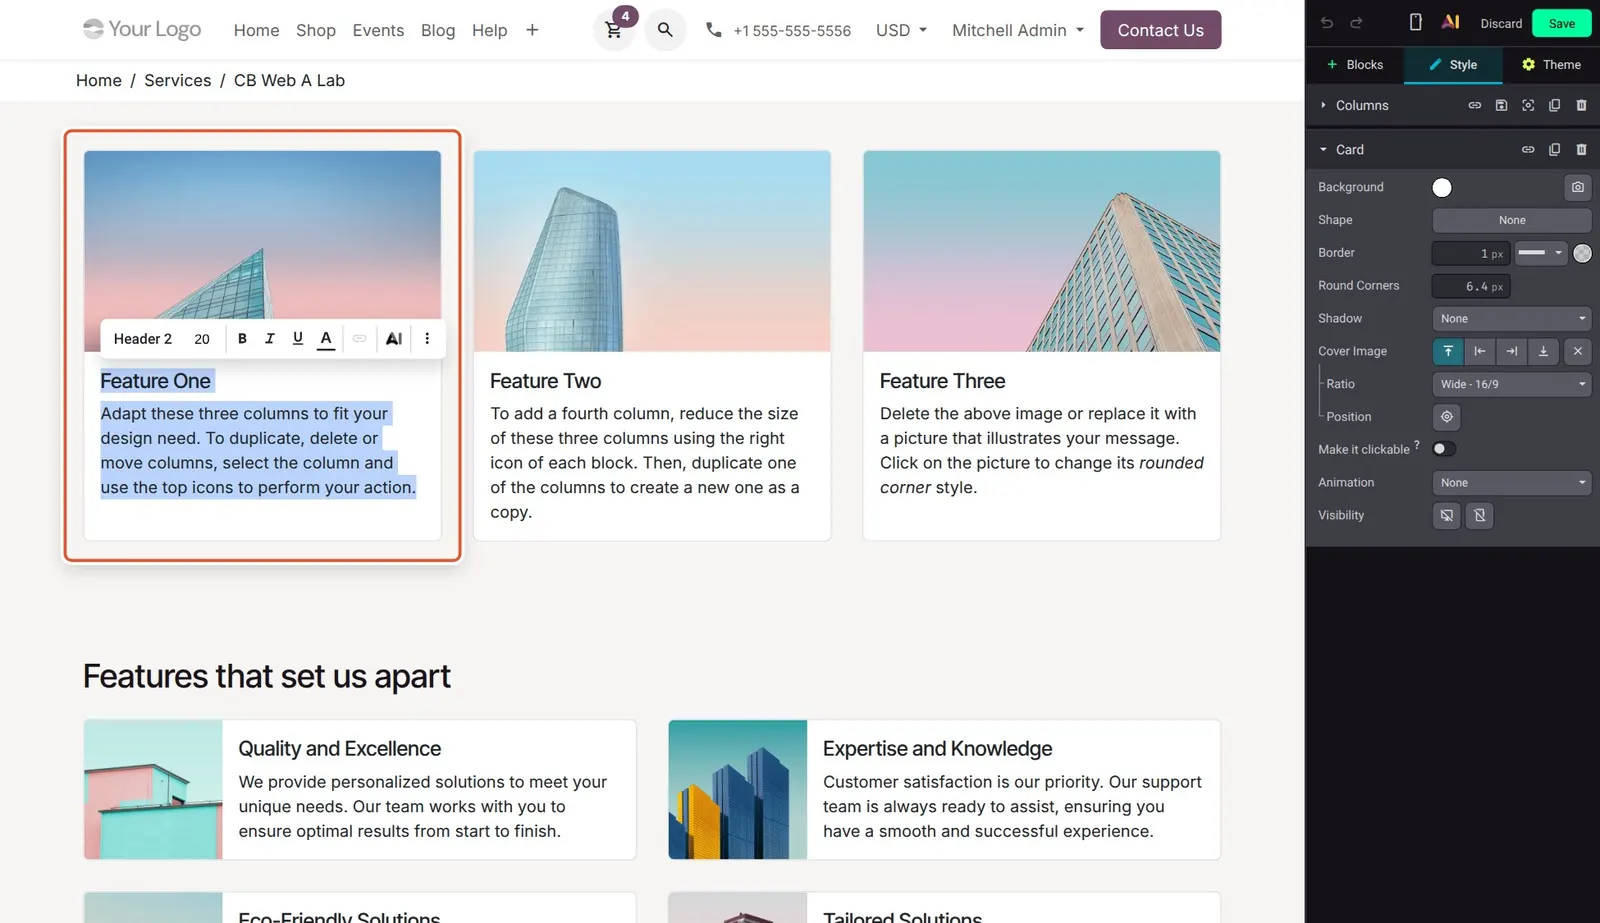Remove the cover image
This screenshot has width=1600, height=923.
1577,351
